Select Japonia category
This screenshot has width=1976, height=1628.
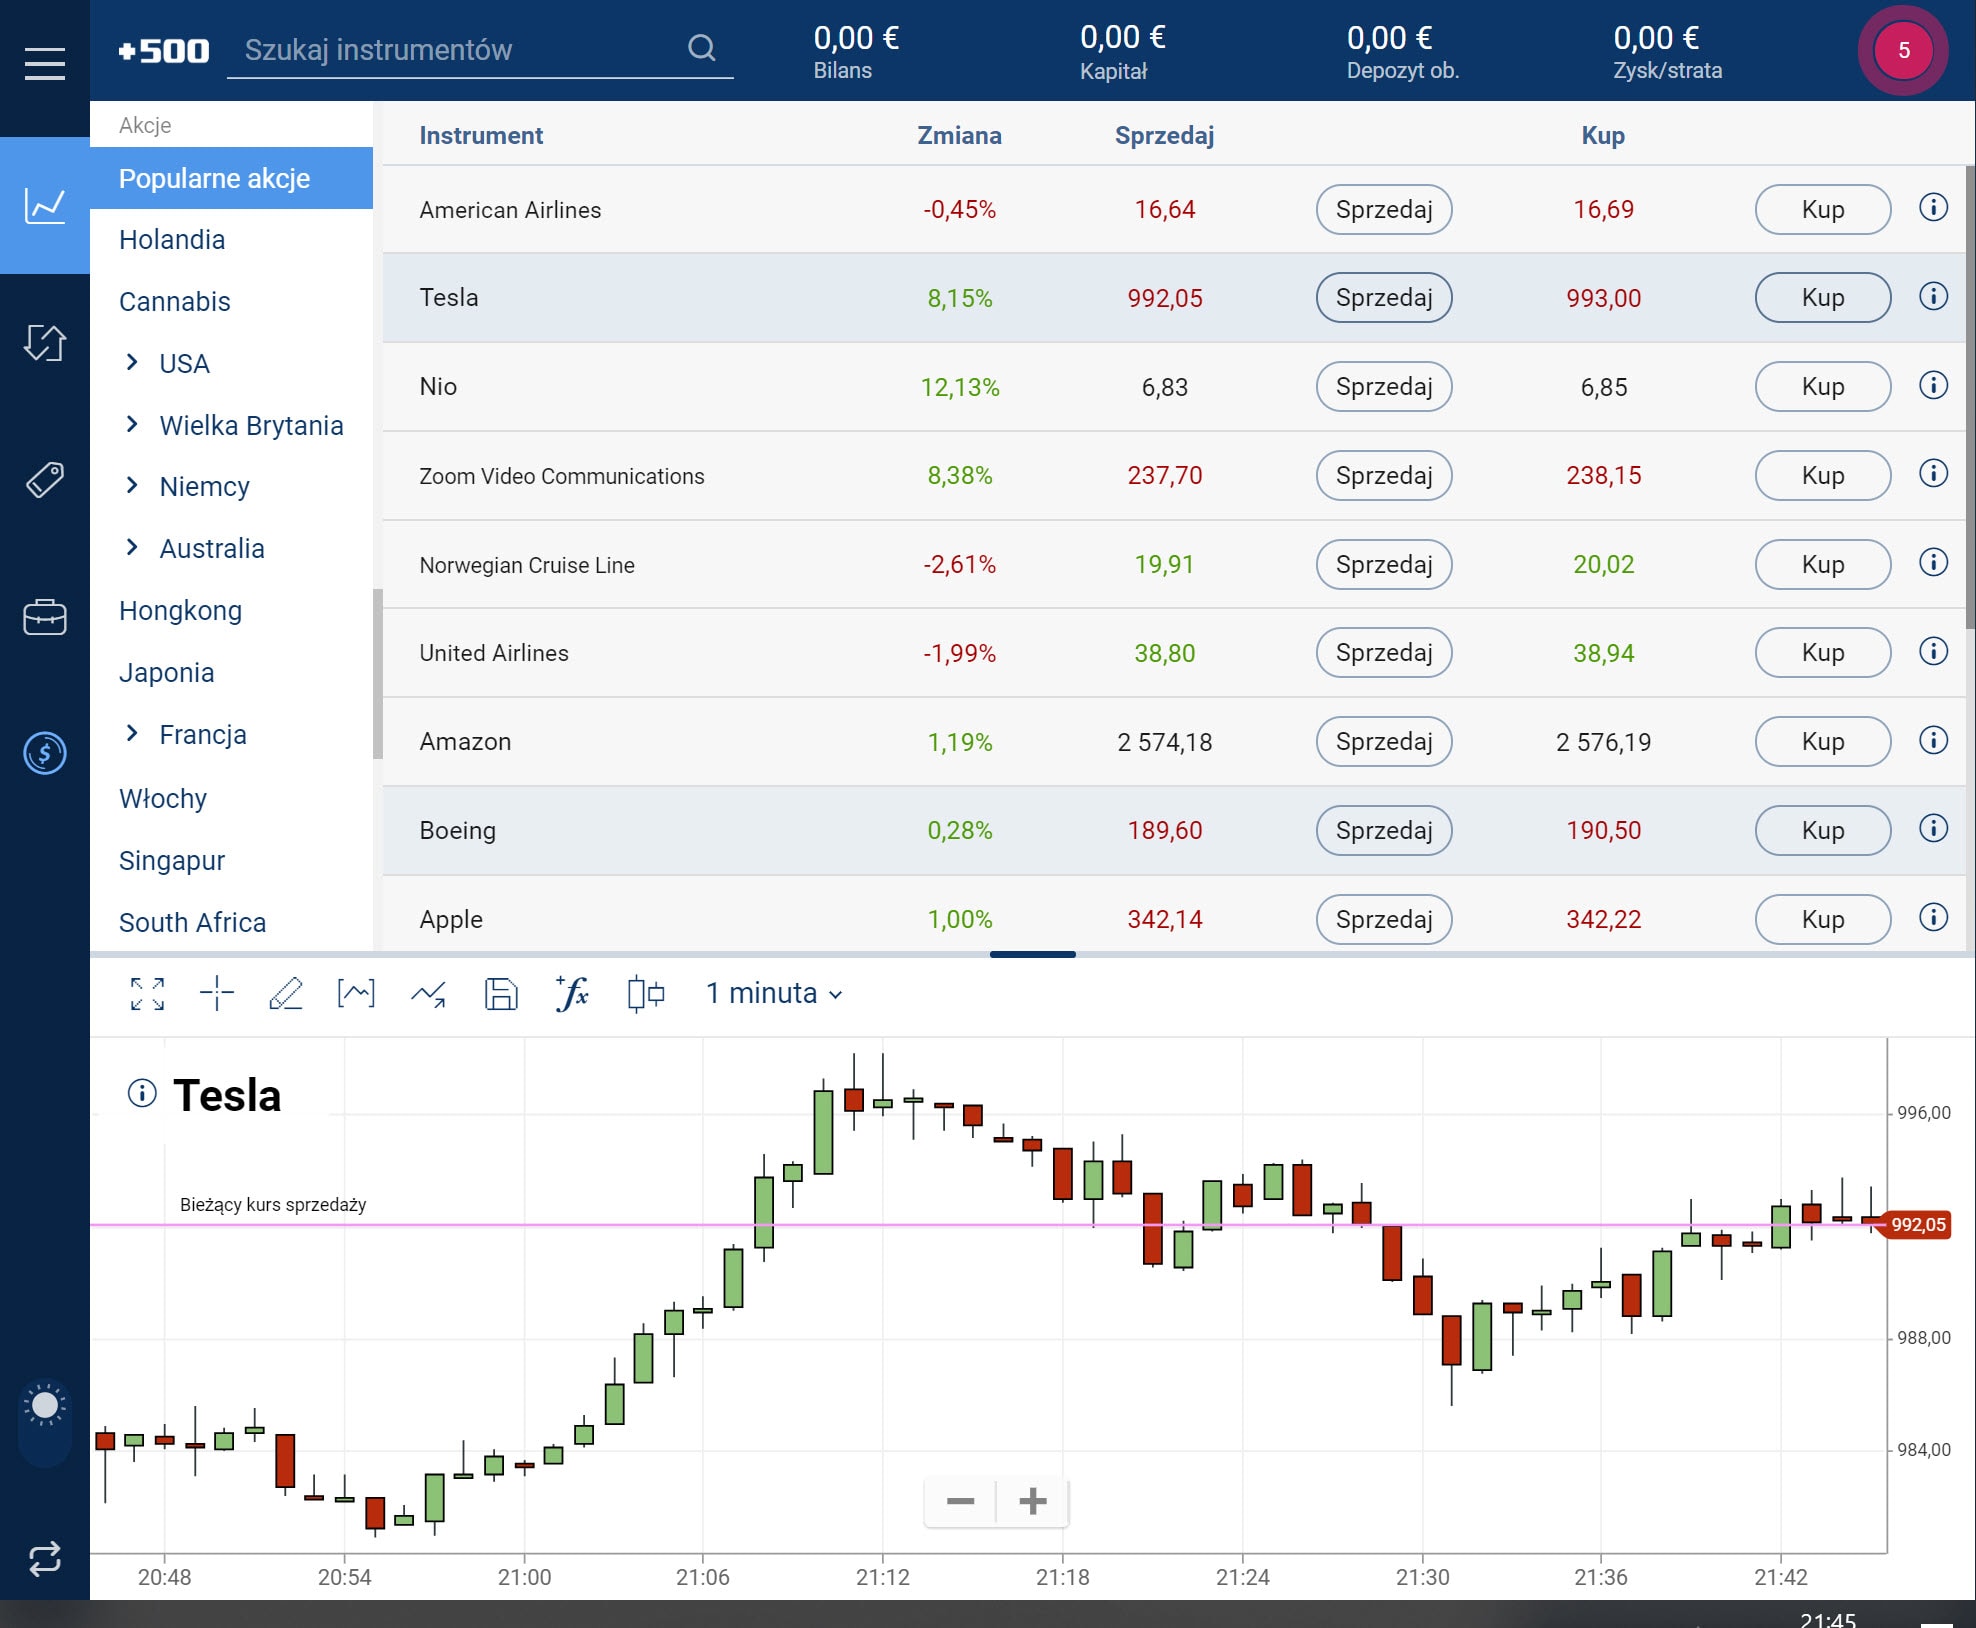(x=167, y=673)
